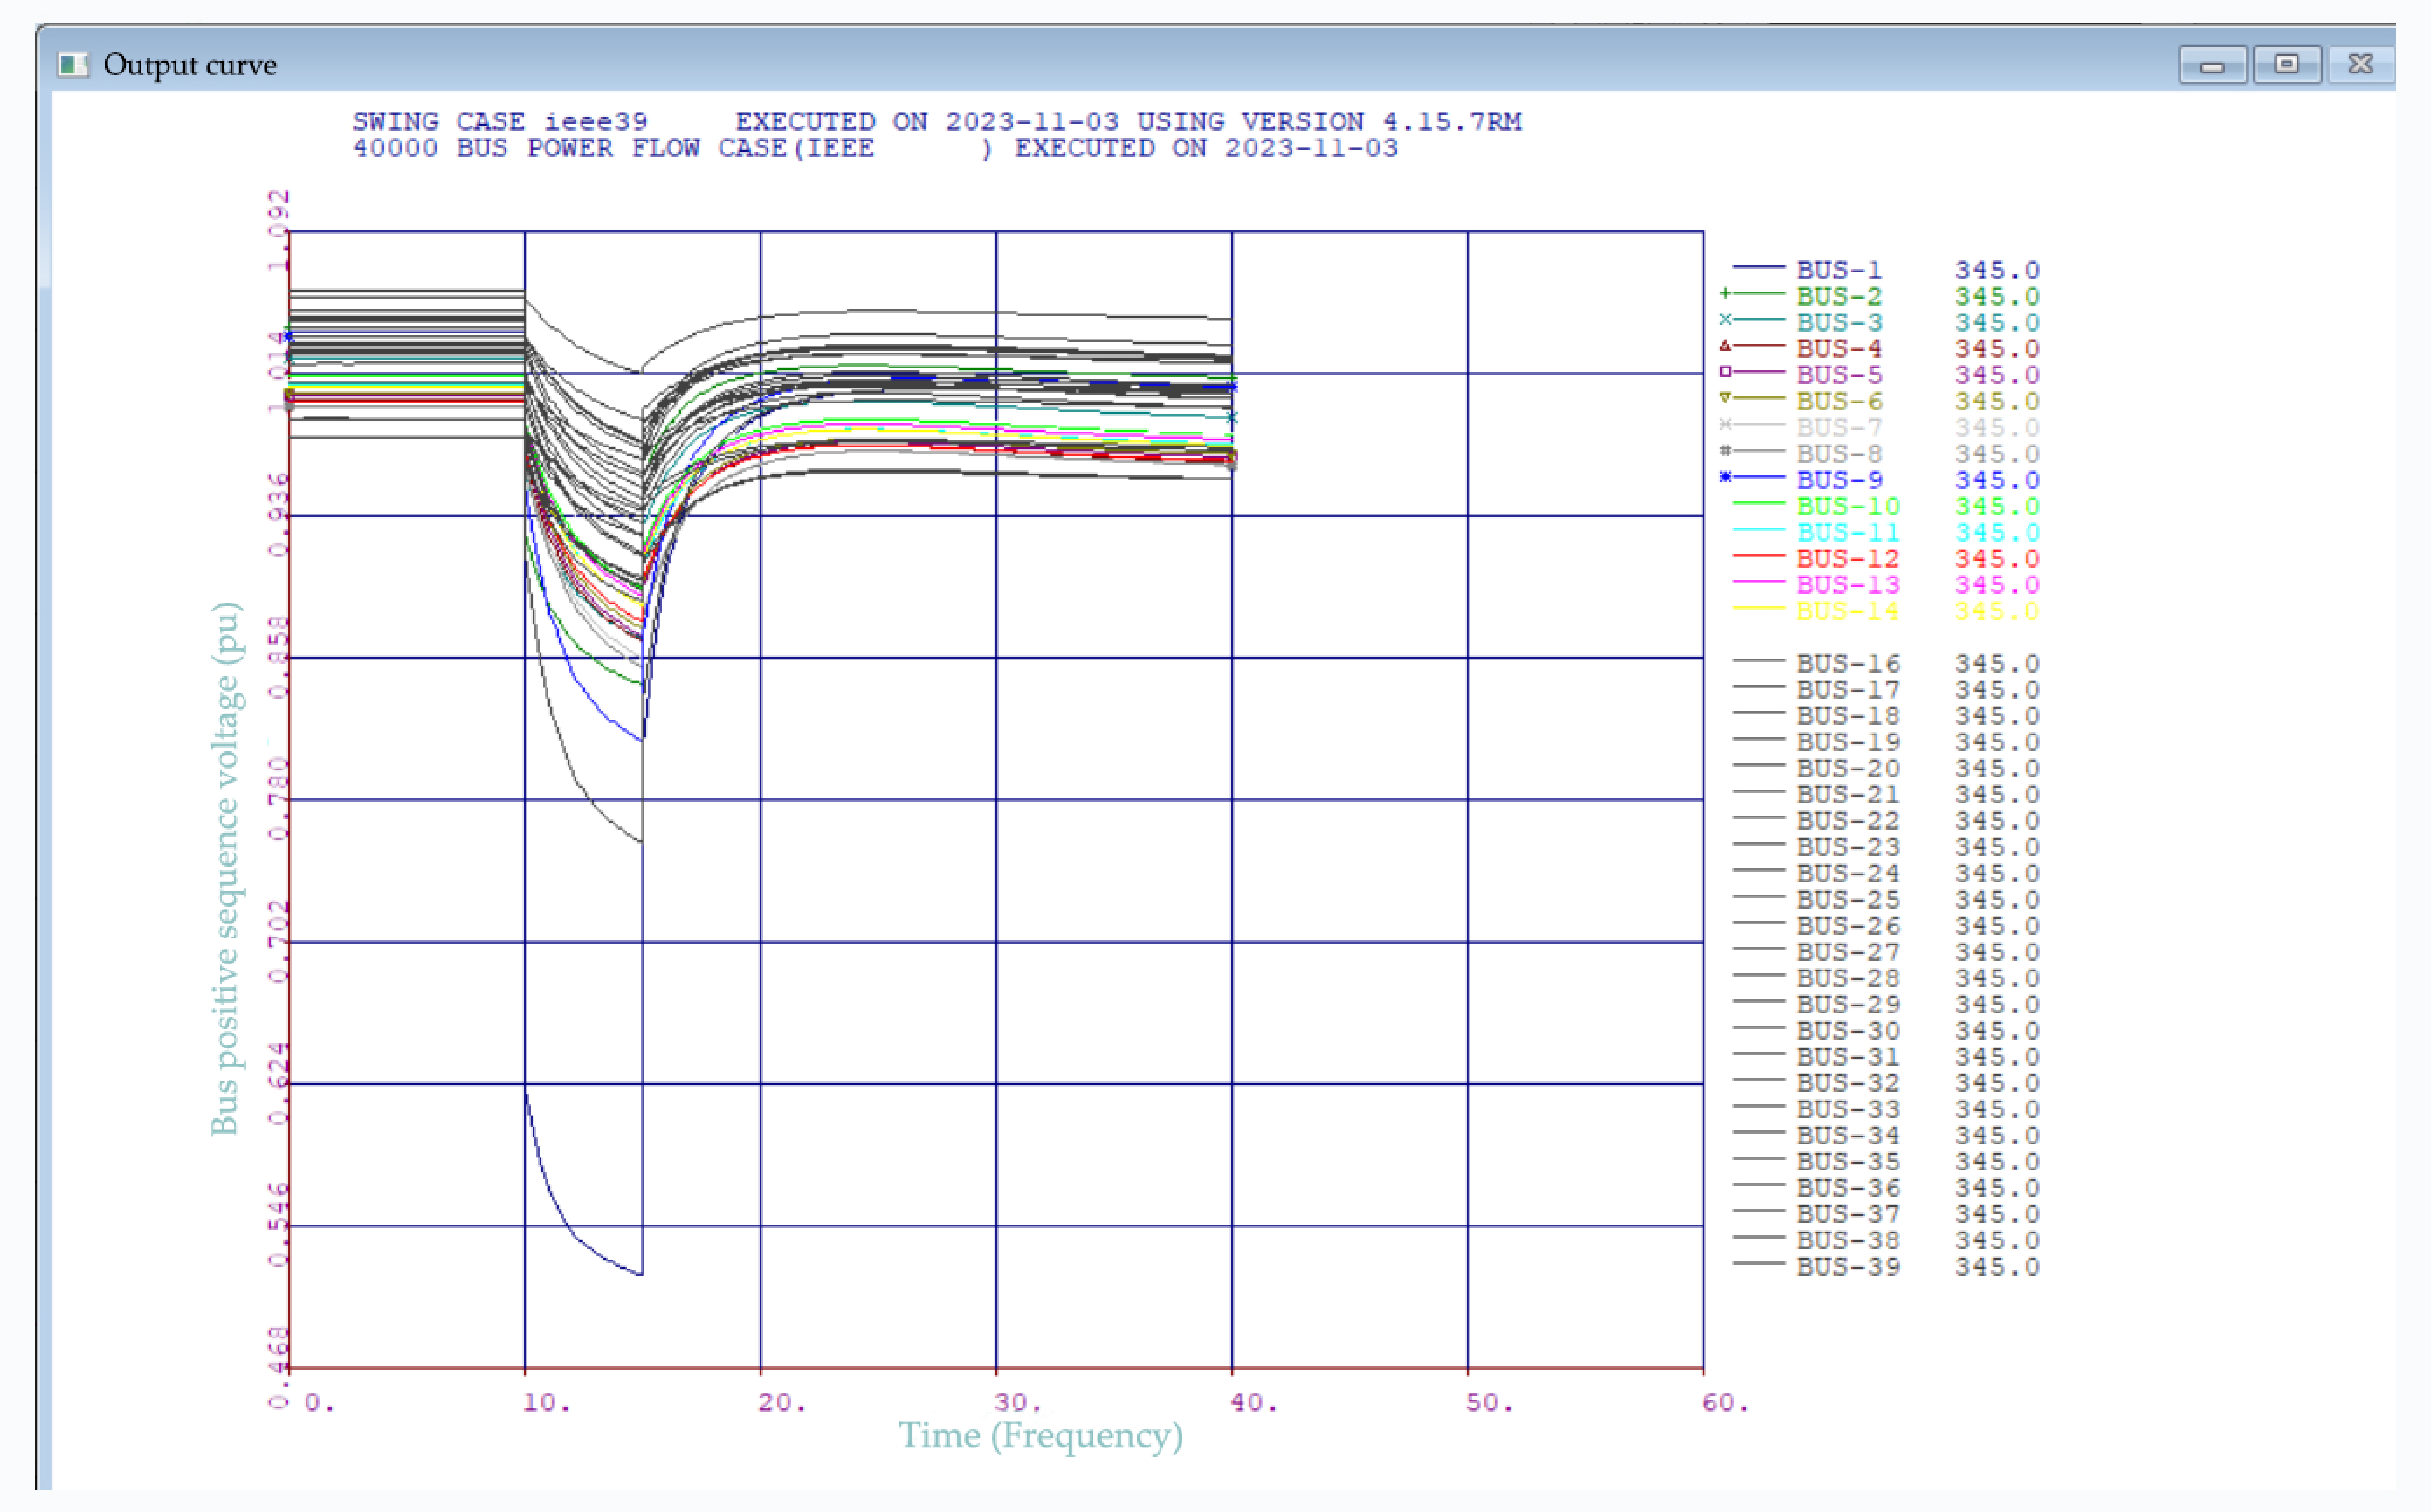
Task: Click the 20. tick on time axis
Action: point(782,1402)
